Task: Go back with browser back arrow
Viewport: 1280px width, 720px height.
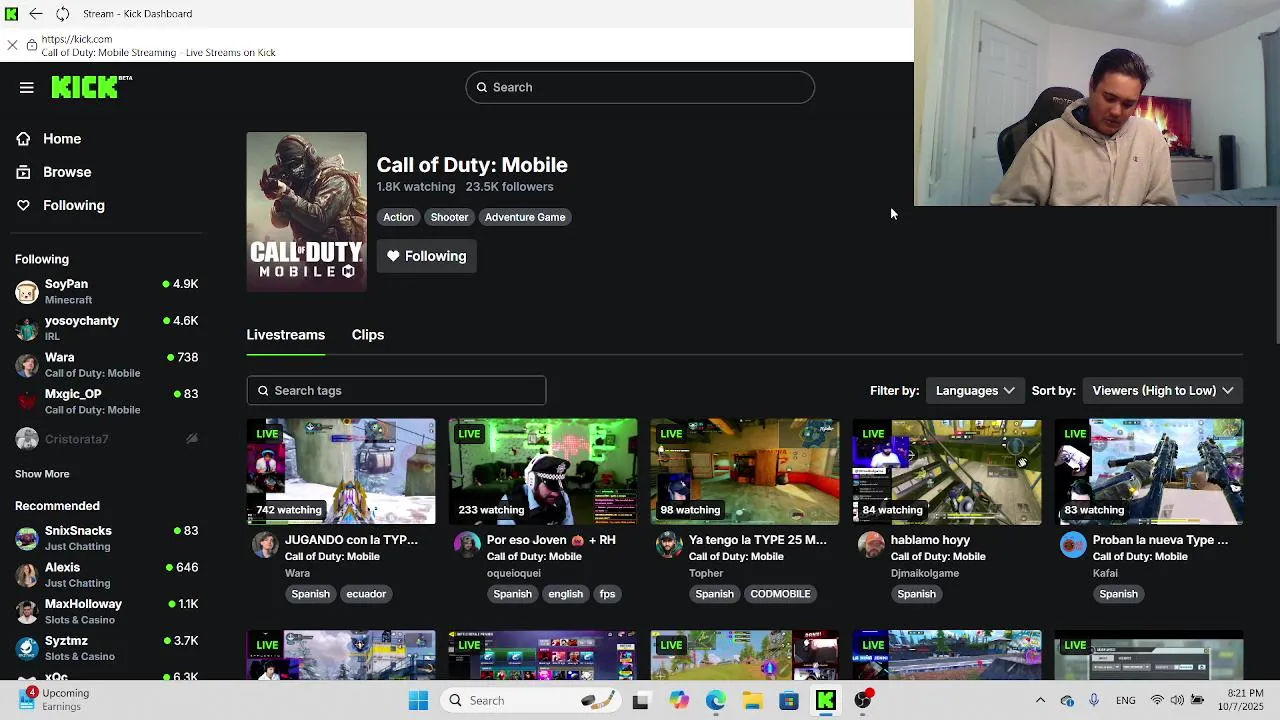Action: tap(36, 14)
